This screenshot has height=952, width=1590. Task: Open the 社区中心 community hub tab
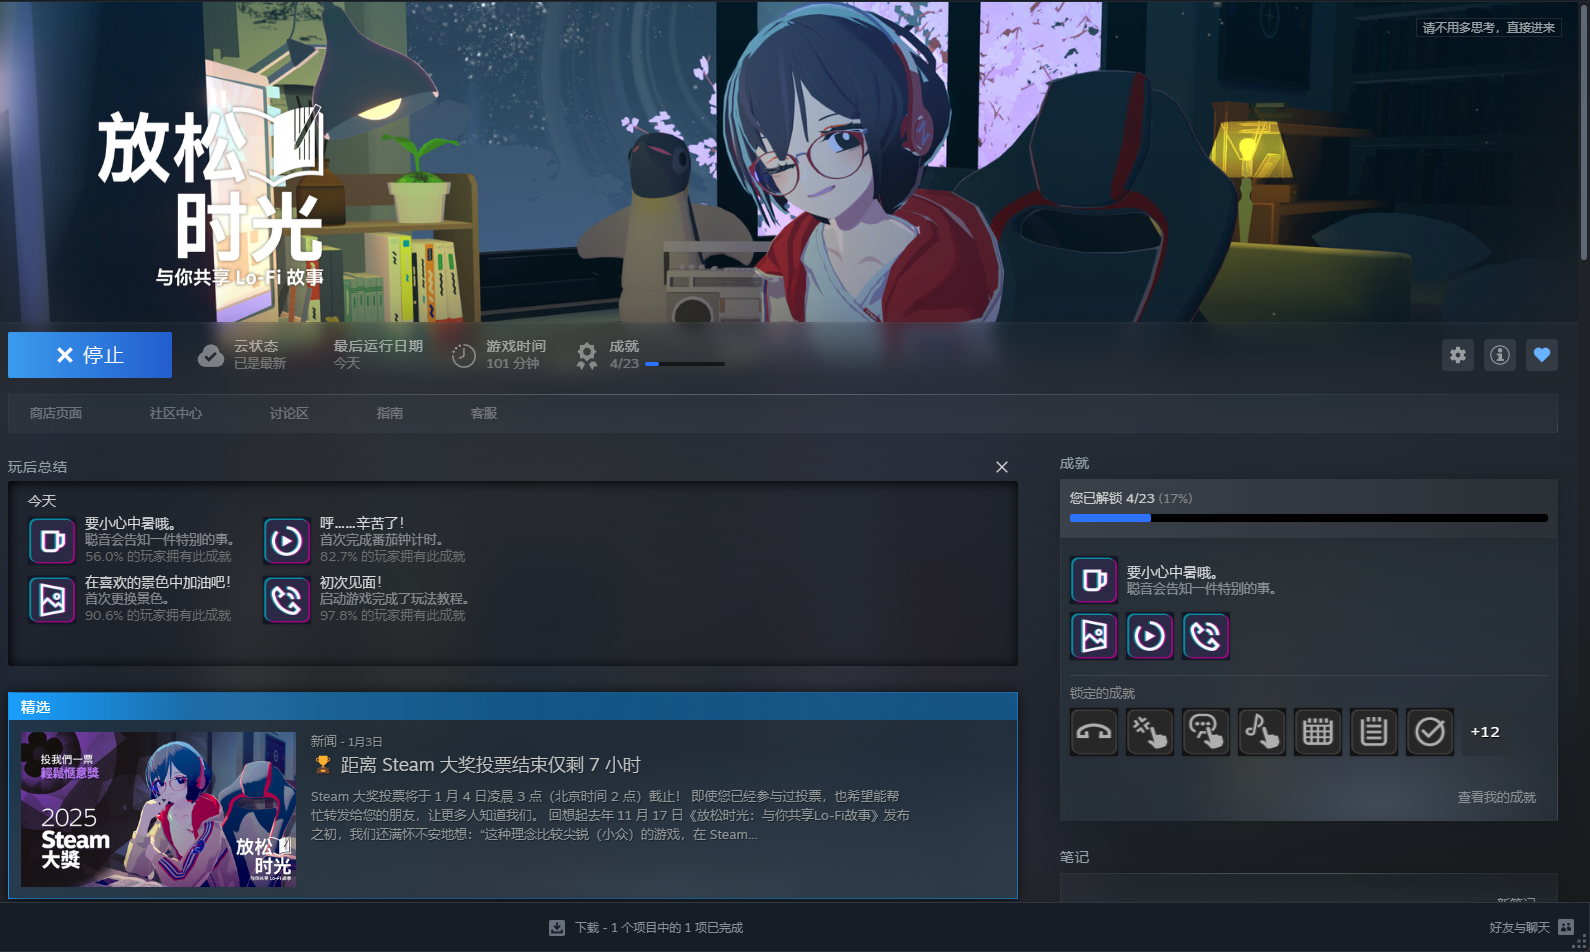[176, 413]
